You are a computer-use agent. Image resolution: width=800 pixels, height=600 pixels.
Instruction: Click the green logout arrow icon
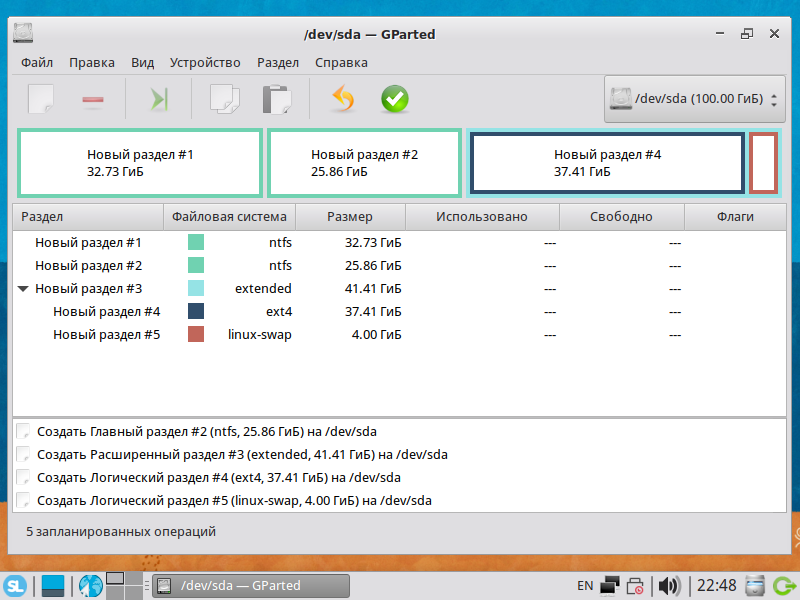(x=784, y=586)
